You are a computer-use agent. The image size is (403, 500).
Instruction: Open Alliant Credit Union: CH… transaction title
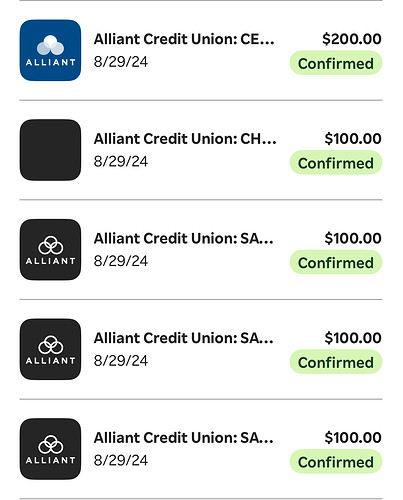click(185, 139)
